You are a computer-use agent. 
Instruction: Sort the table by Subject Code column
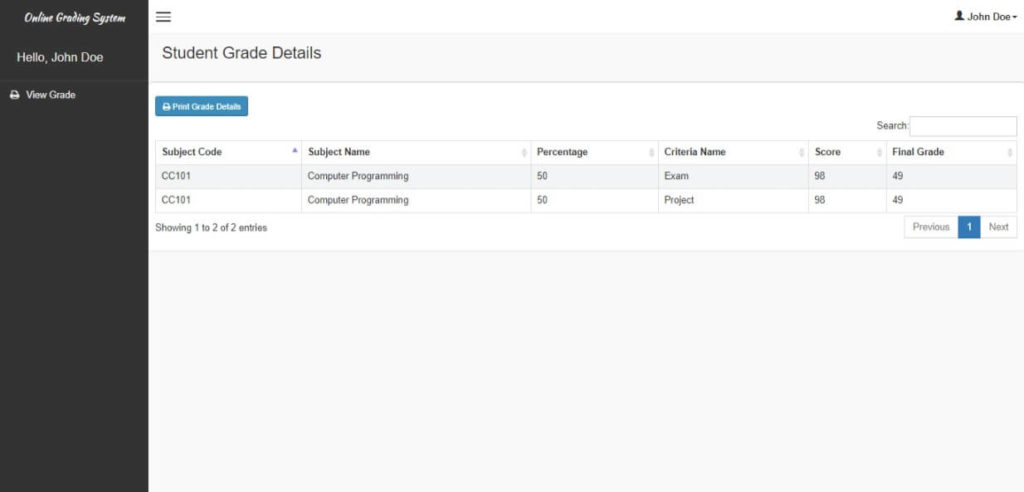point(229,152)
